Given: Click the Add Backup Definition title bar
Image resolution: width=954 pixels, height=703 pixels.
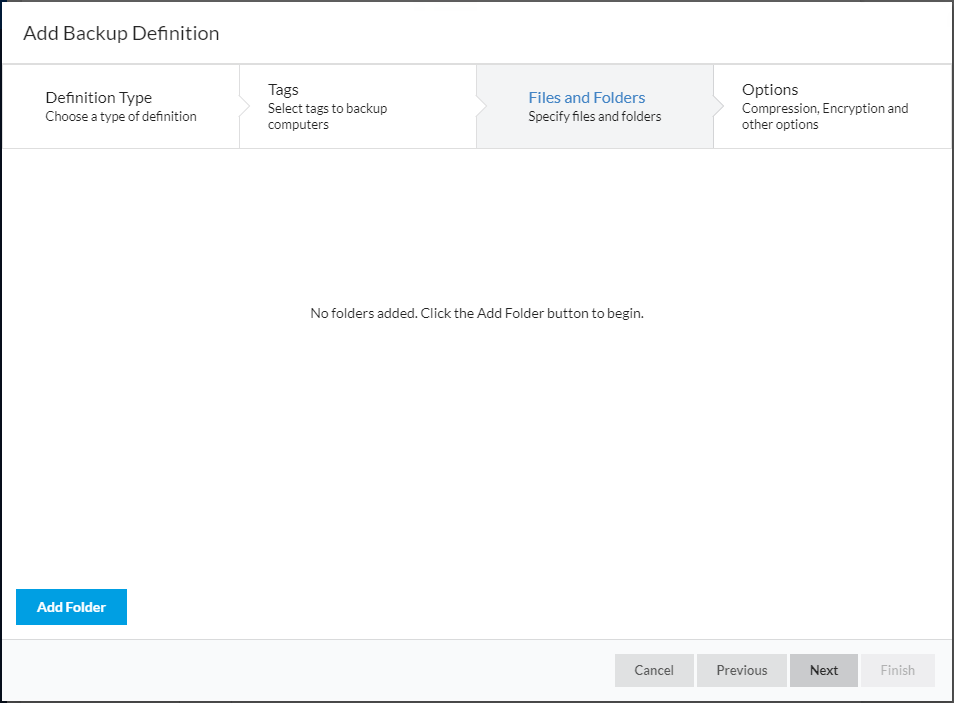Looking at the screenshot, I should pyautogui.click(x=120, y=33).
